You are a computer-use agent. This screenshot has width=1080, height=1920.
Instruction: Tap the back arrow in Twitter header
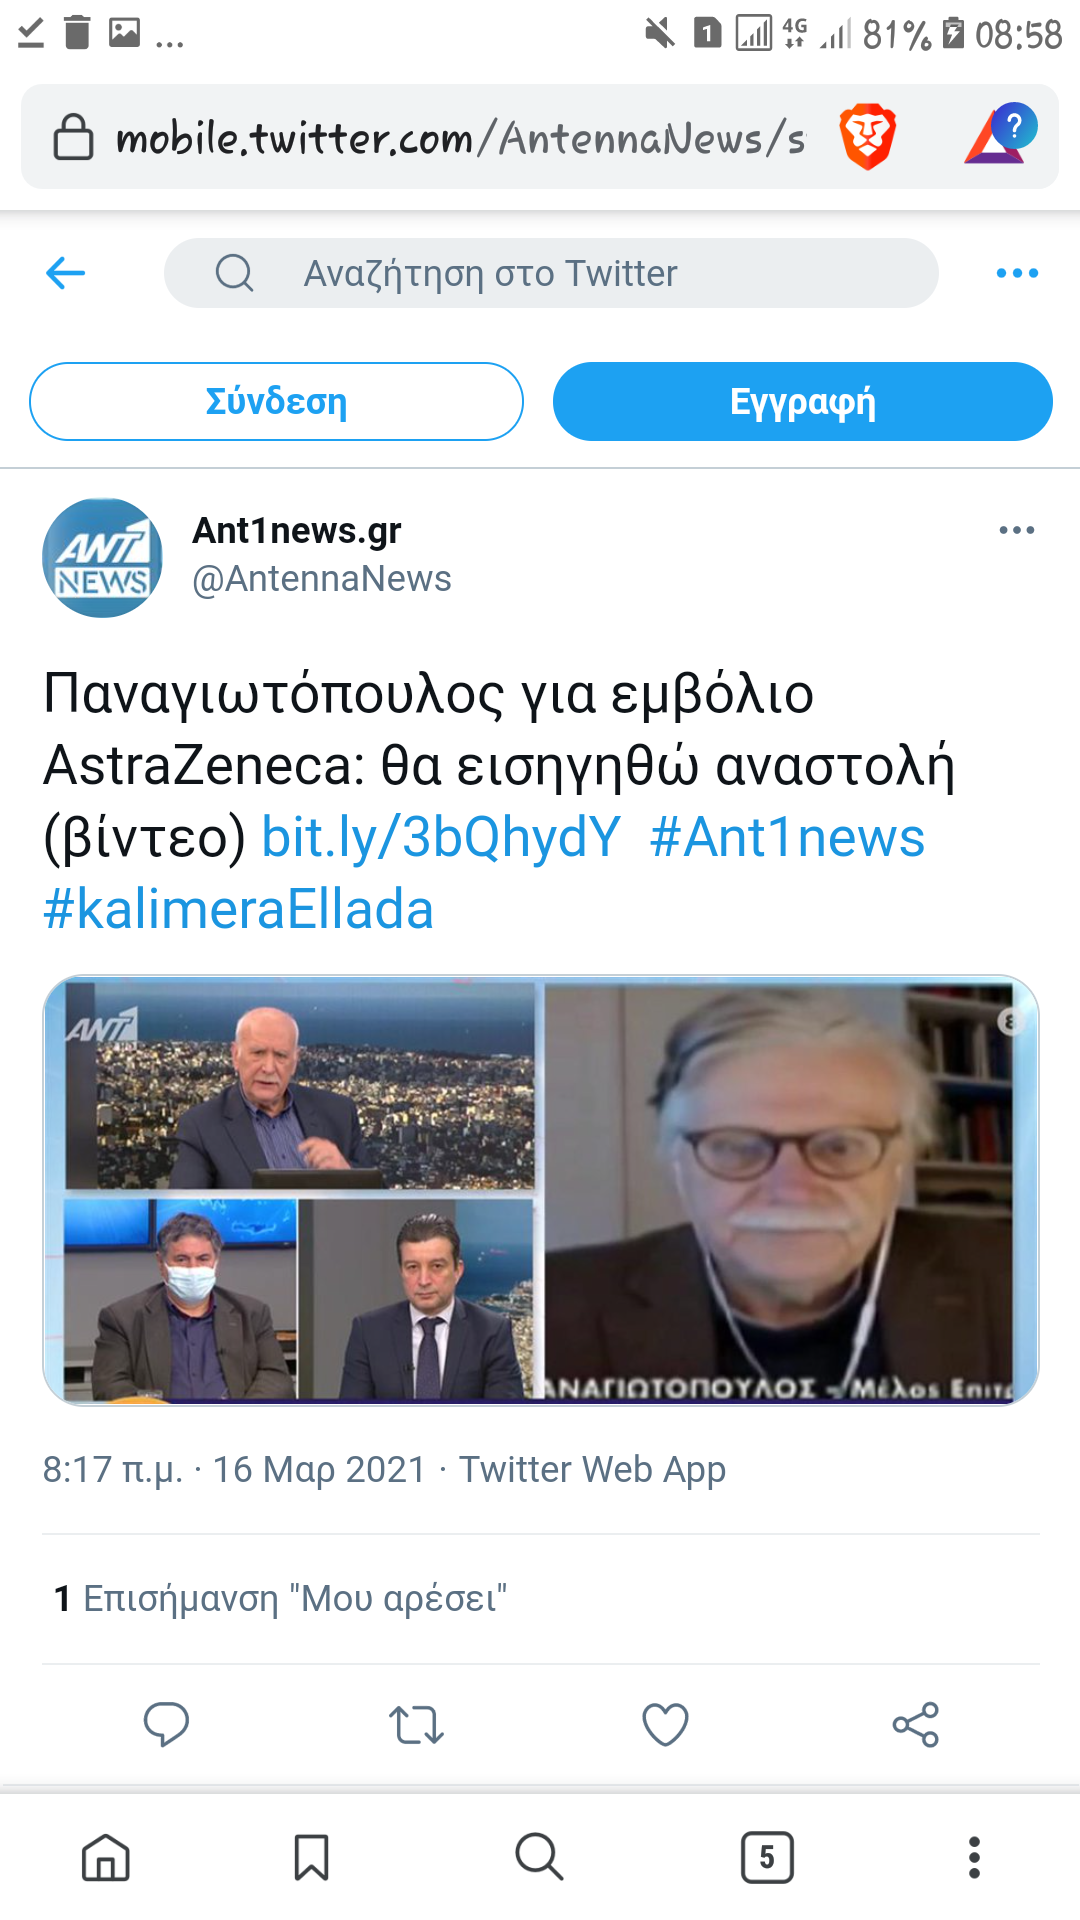[66, 272]
